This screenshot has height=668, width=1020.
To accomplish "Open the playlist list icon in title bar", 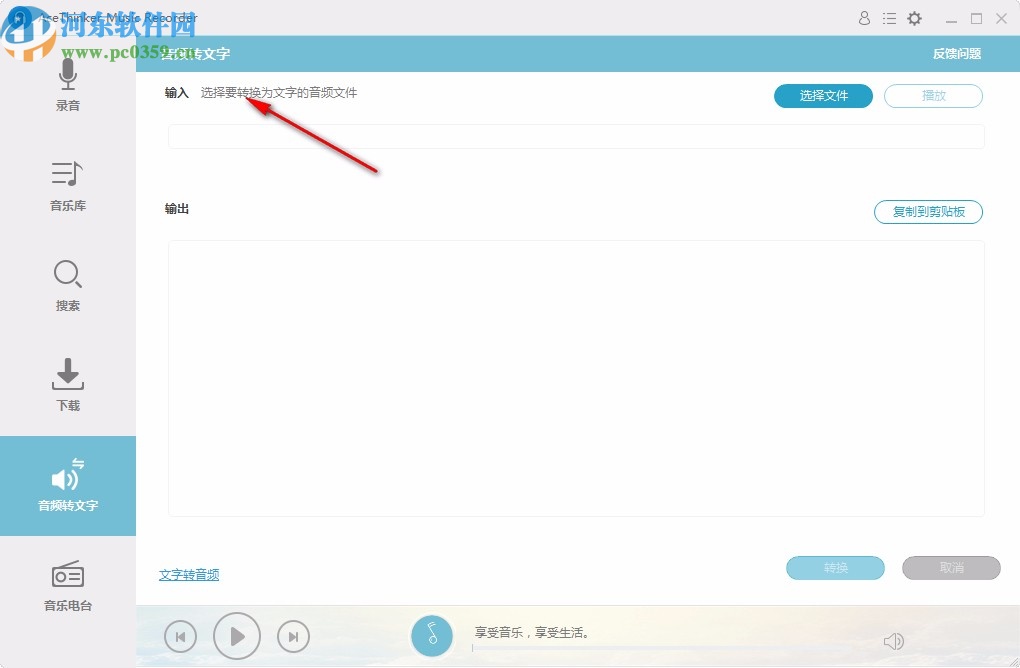I will tap(889, 18).
